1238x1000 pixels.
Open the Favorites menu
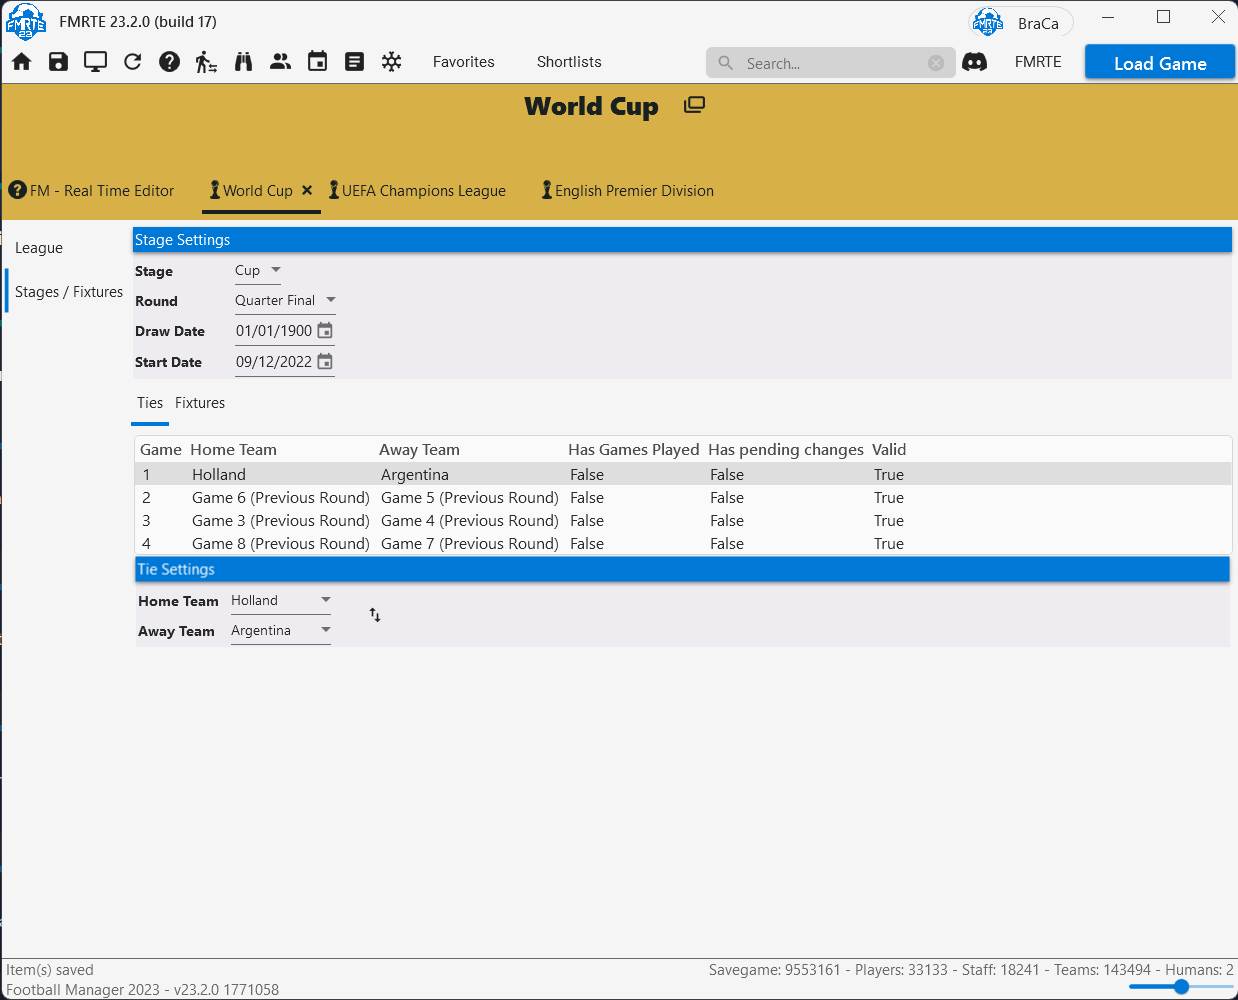pyautogui.click(x=463, y=62)
